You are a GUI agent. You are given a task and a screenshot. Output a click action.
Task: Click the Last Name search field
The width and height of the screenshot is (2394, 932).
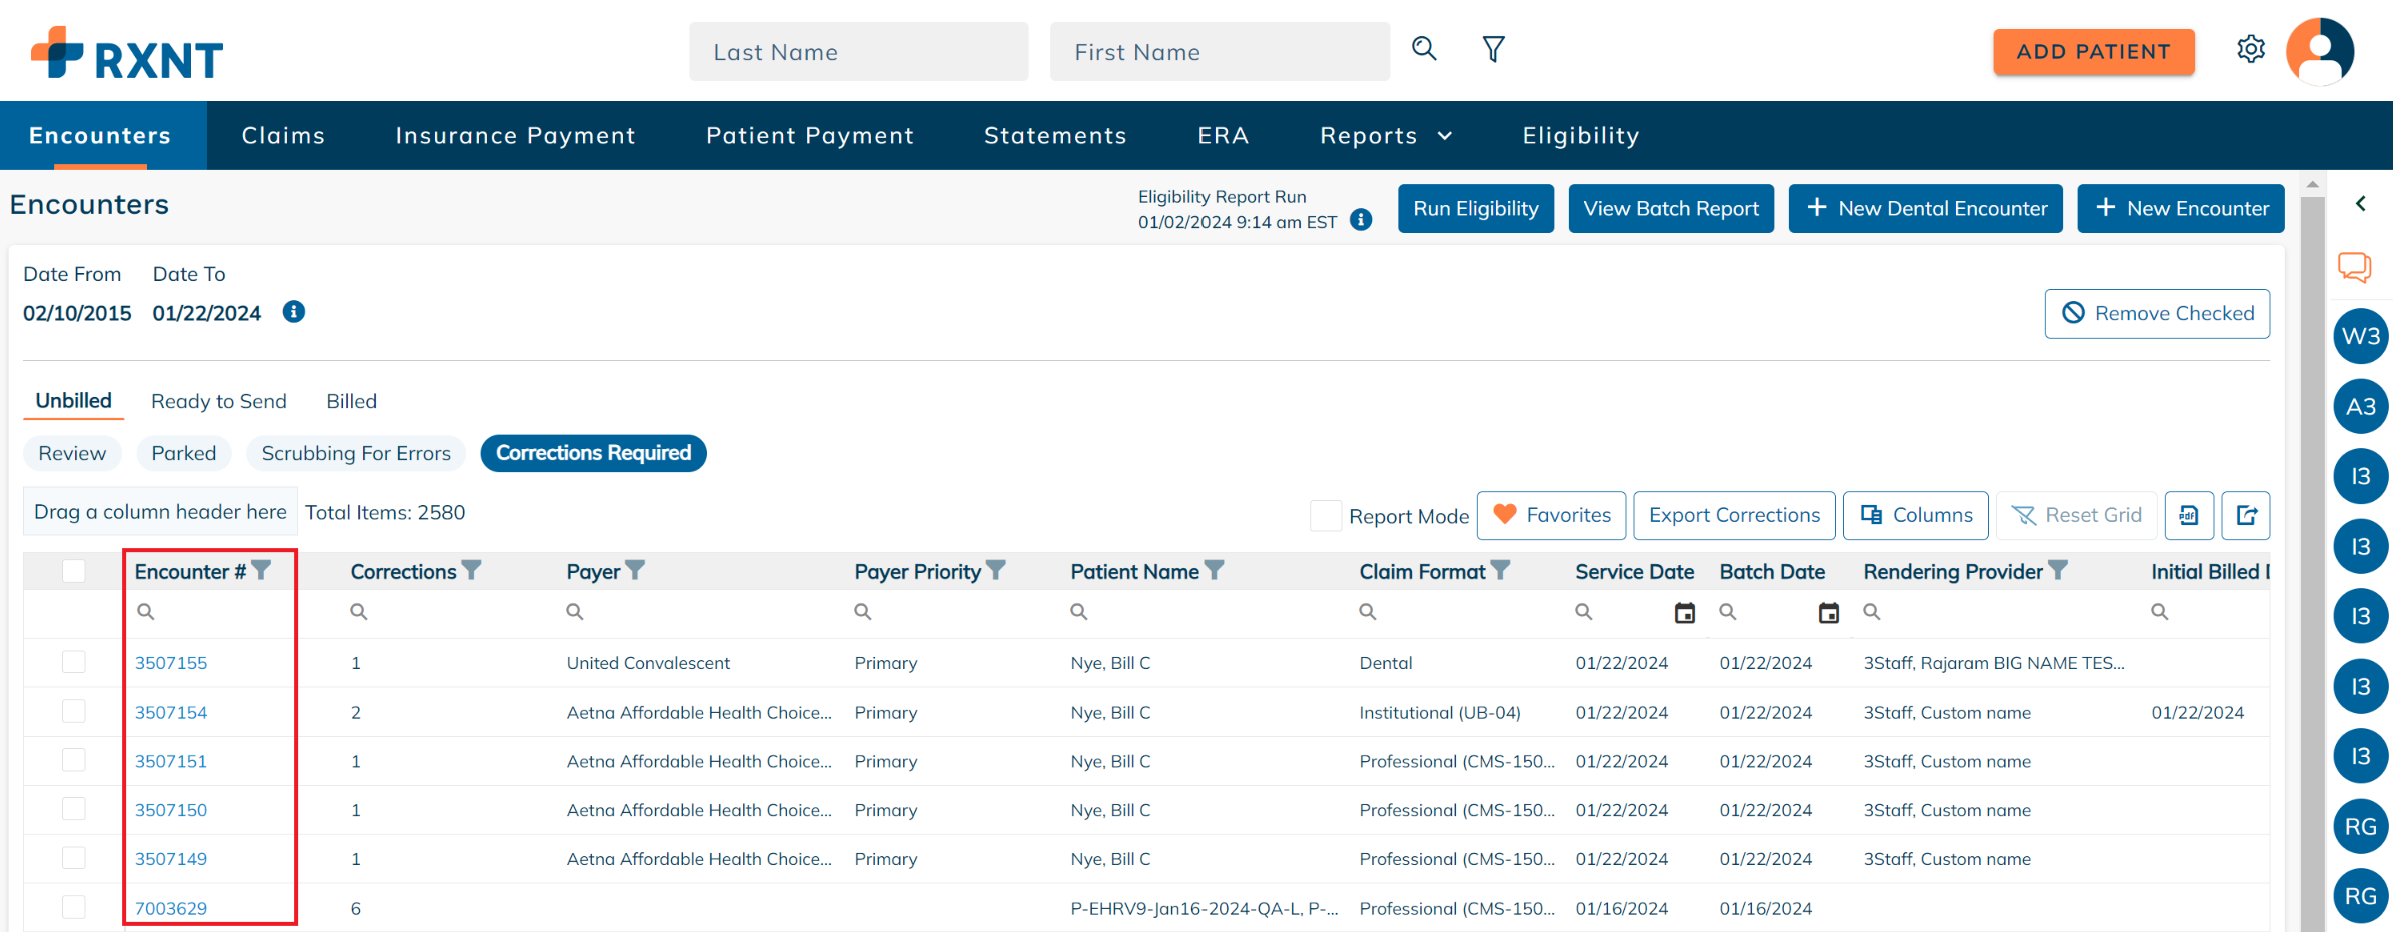(858, 52)
